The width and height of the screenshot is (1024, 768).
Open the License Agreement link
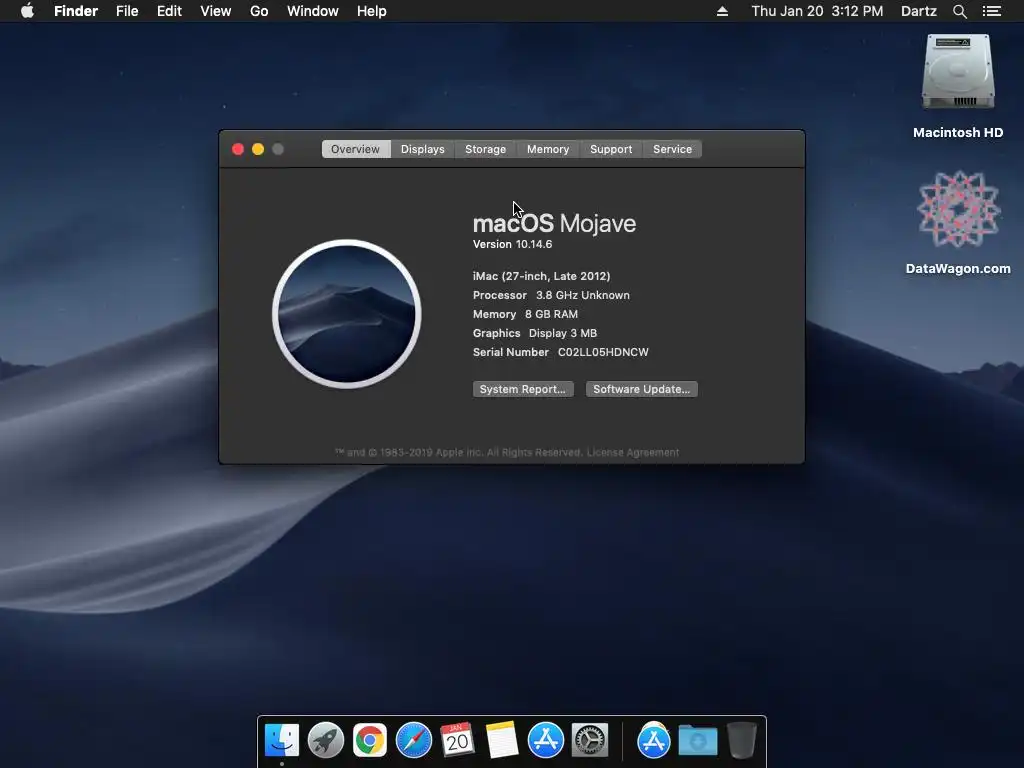point(633,453)
